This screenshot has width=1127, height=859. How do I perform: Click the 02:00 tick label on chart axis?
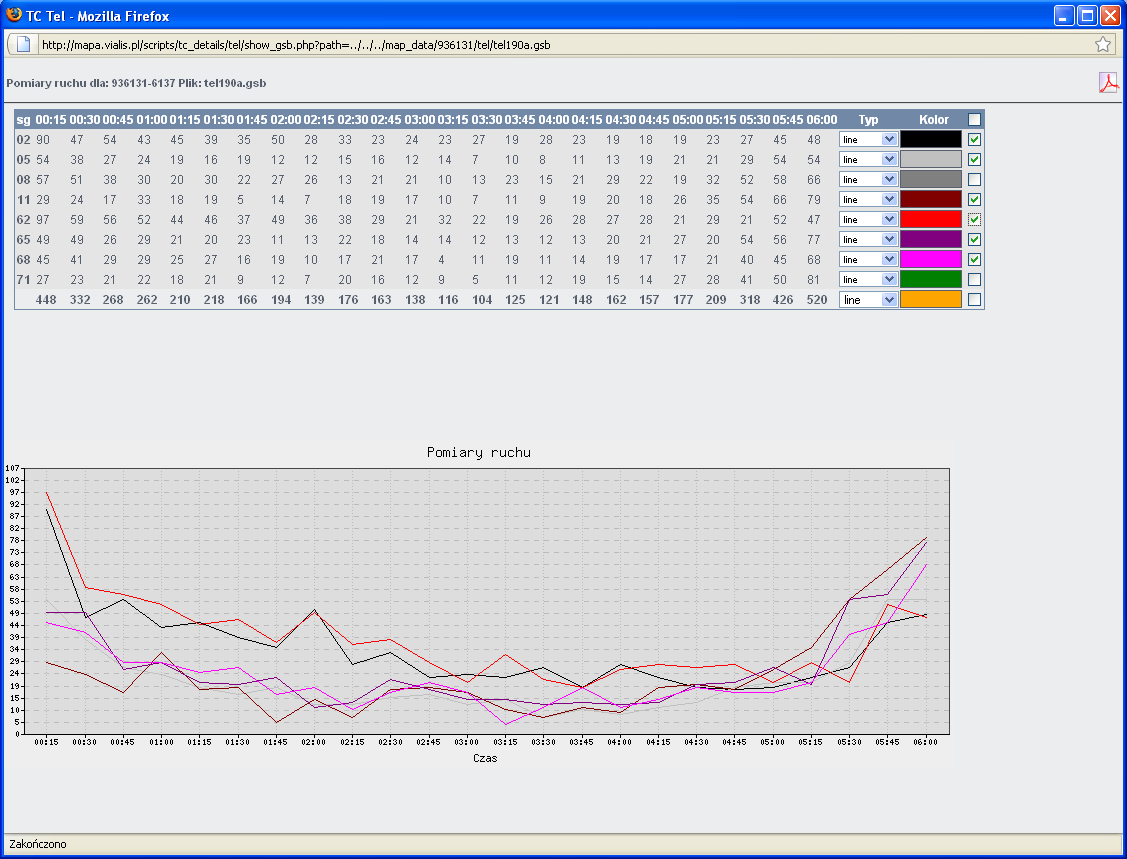[x=313, y=742]
